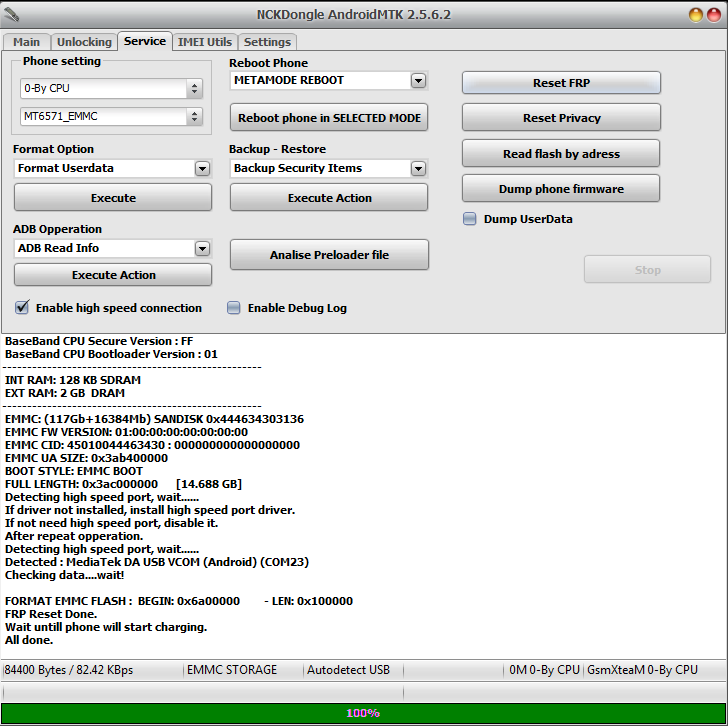Click the MT6571_EMMC model field
The image size is (728, 726).
104,116
